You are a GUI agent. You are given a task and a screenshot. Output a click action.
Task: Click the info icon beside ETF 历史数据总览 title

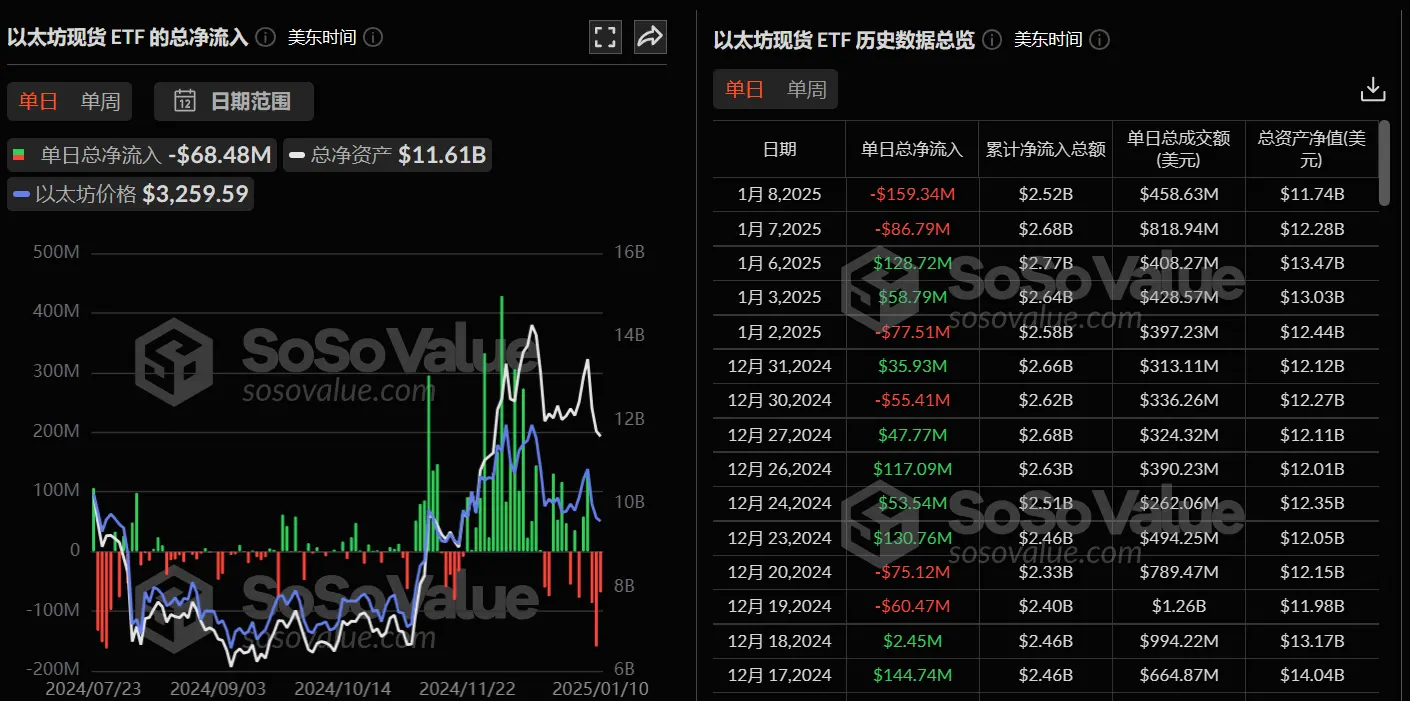point(990,40)
